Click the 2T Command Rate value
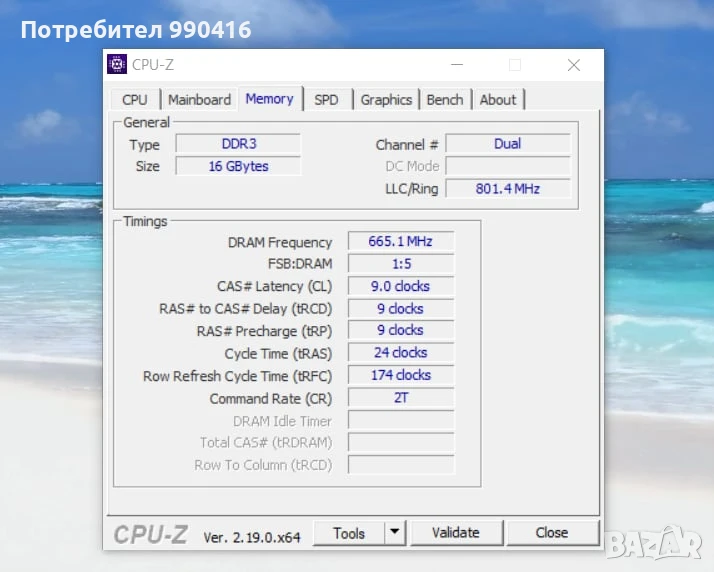This screenshot has width=714, height=572. 401,398
